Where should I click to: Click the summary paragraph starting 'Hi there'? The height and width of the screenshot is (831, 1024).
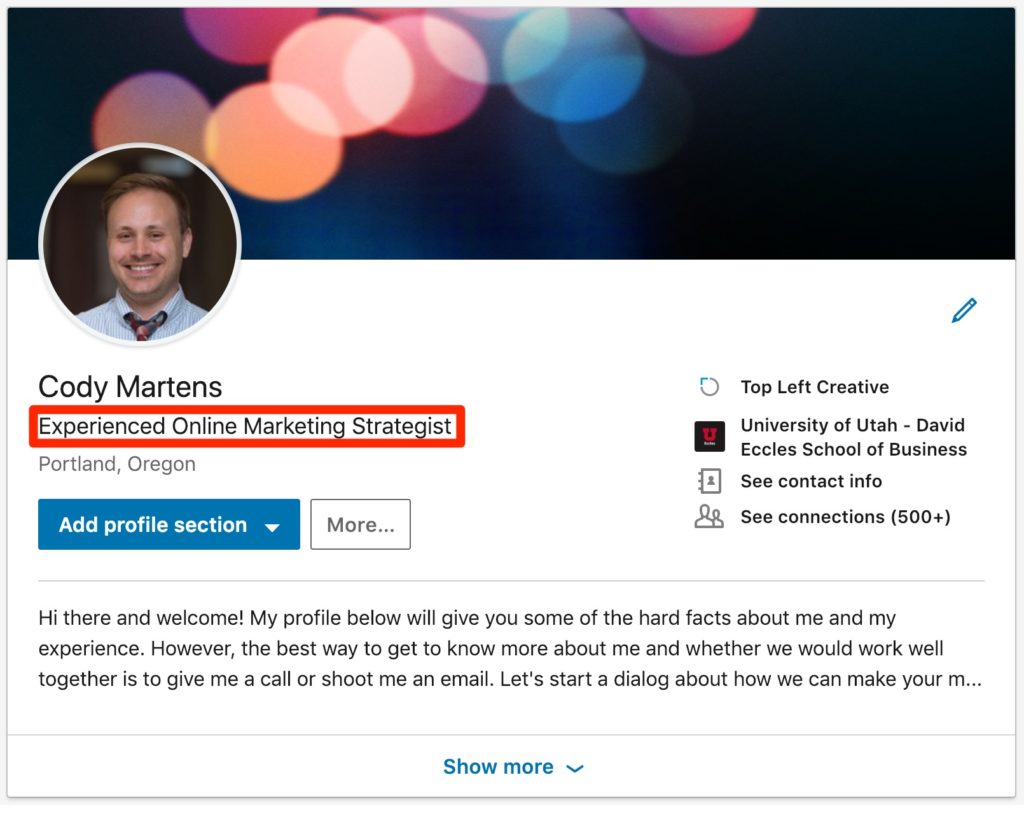510,648
